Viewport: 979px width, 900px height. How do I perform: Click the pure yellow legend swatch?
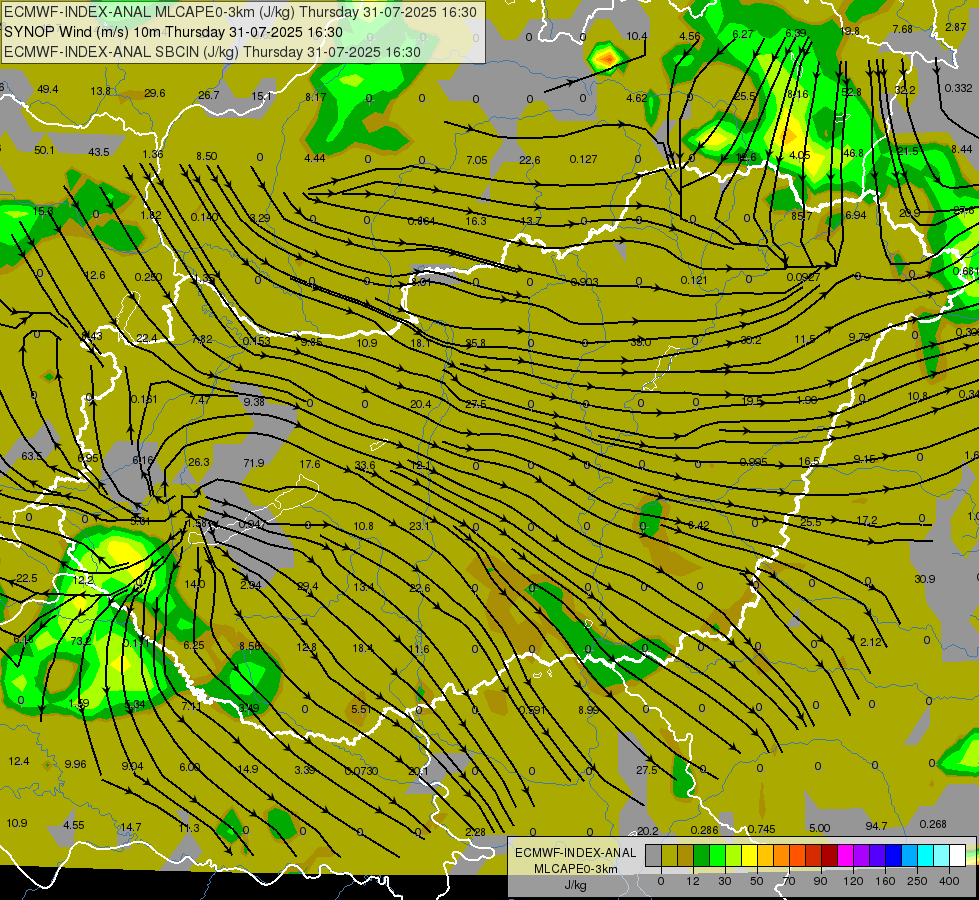pyautogui.click(x=749, y=855)
